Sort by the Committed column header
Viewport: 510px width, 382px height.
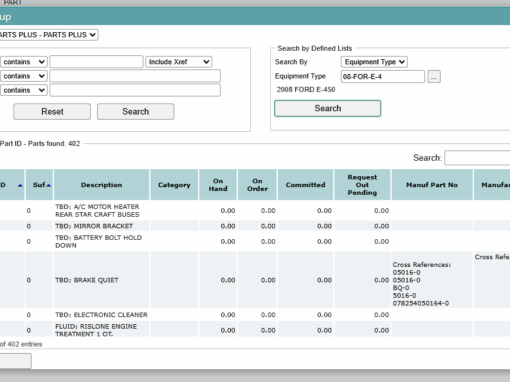click(305, 185)
